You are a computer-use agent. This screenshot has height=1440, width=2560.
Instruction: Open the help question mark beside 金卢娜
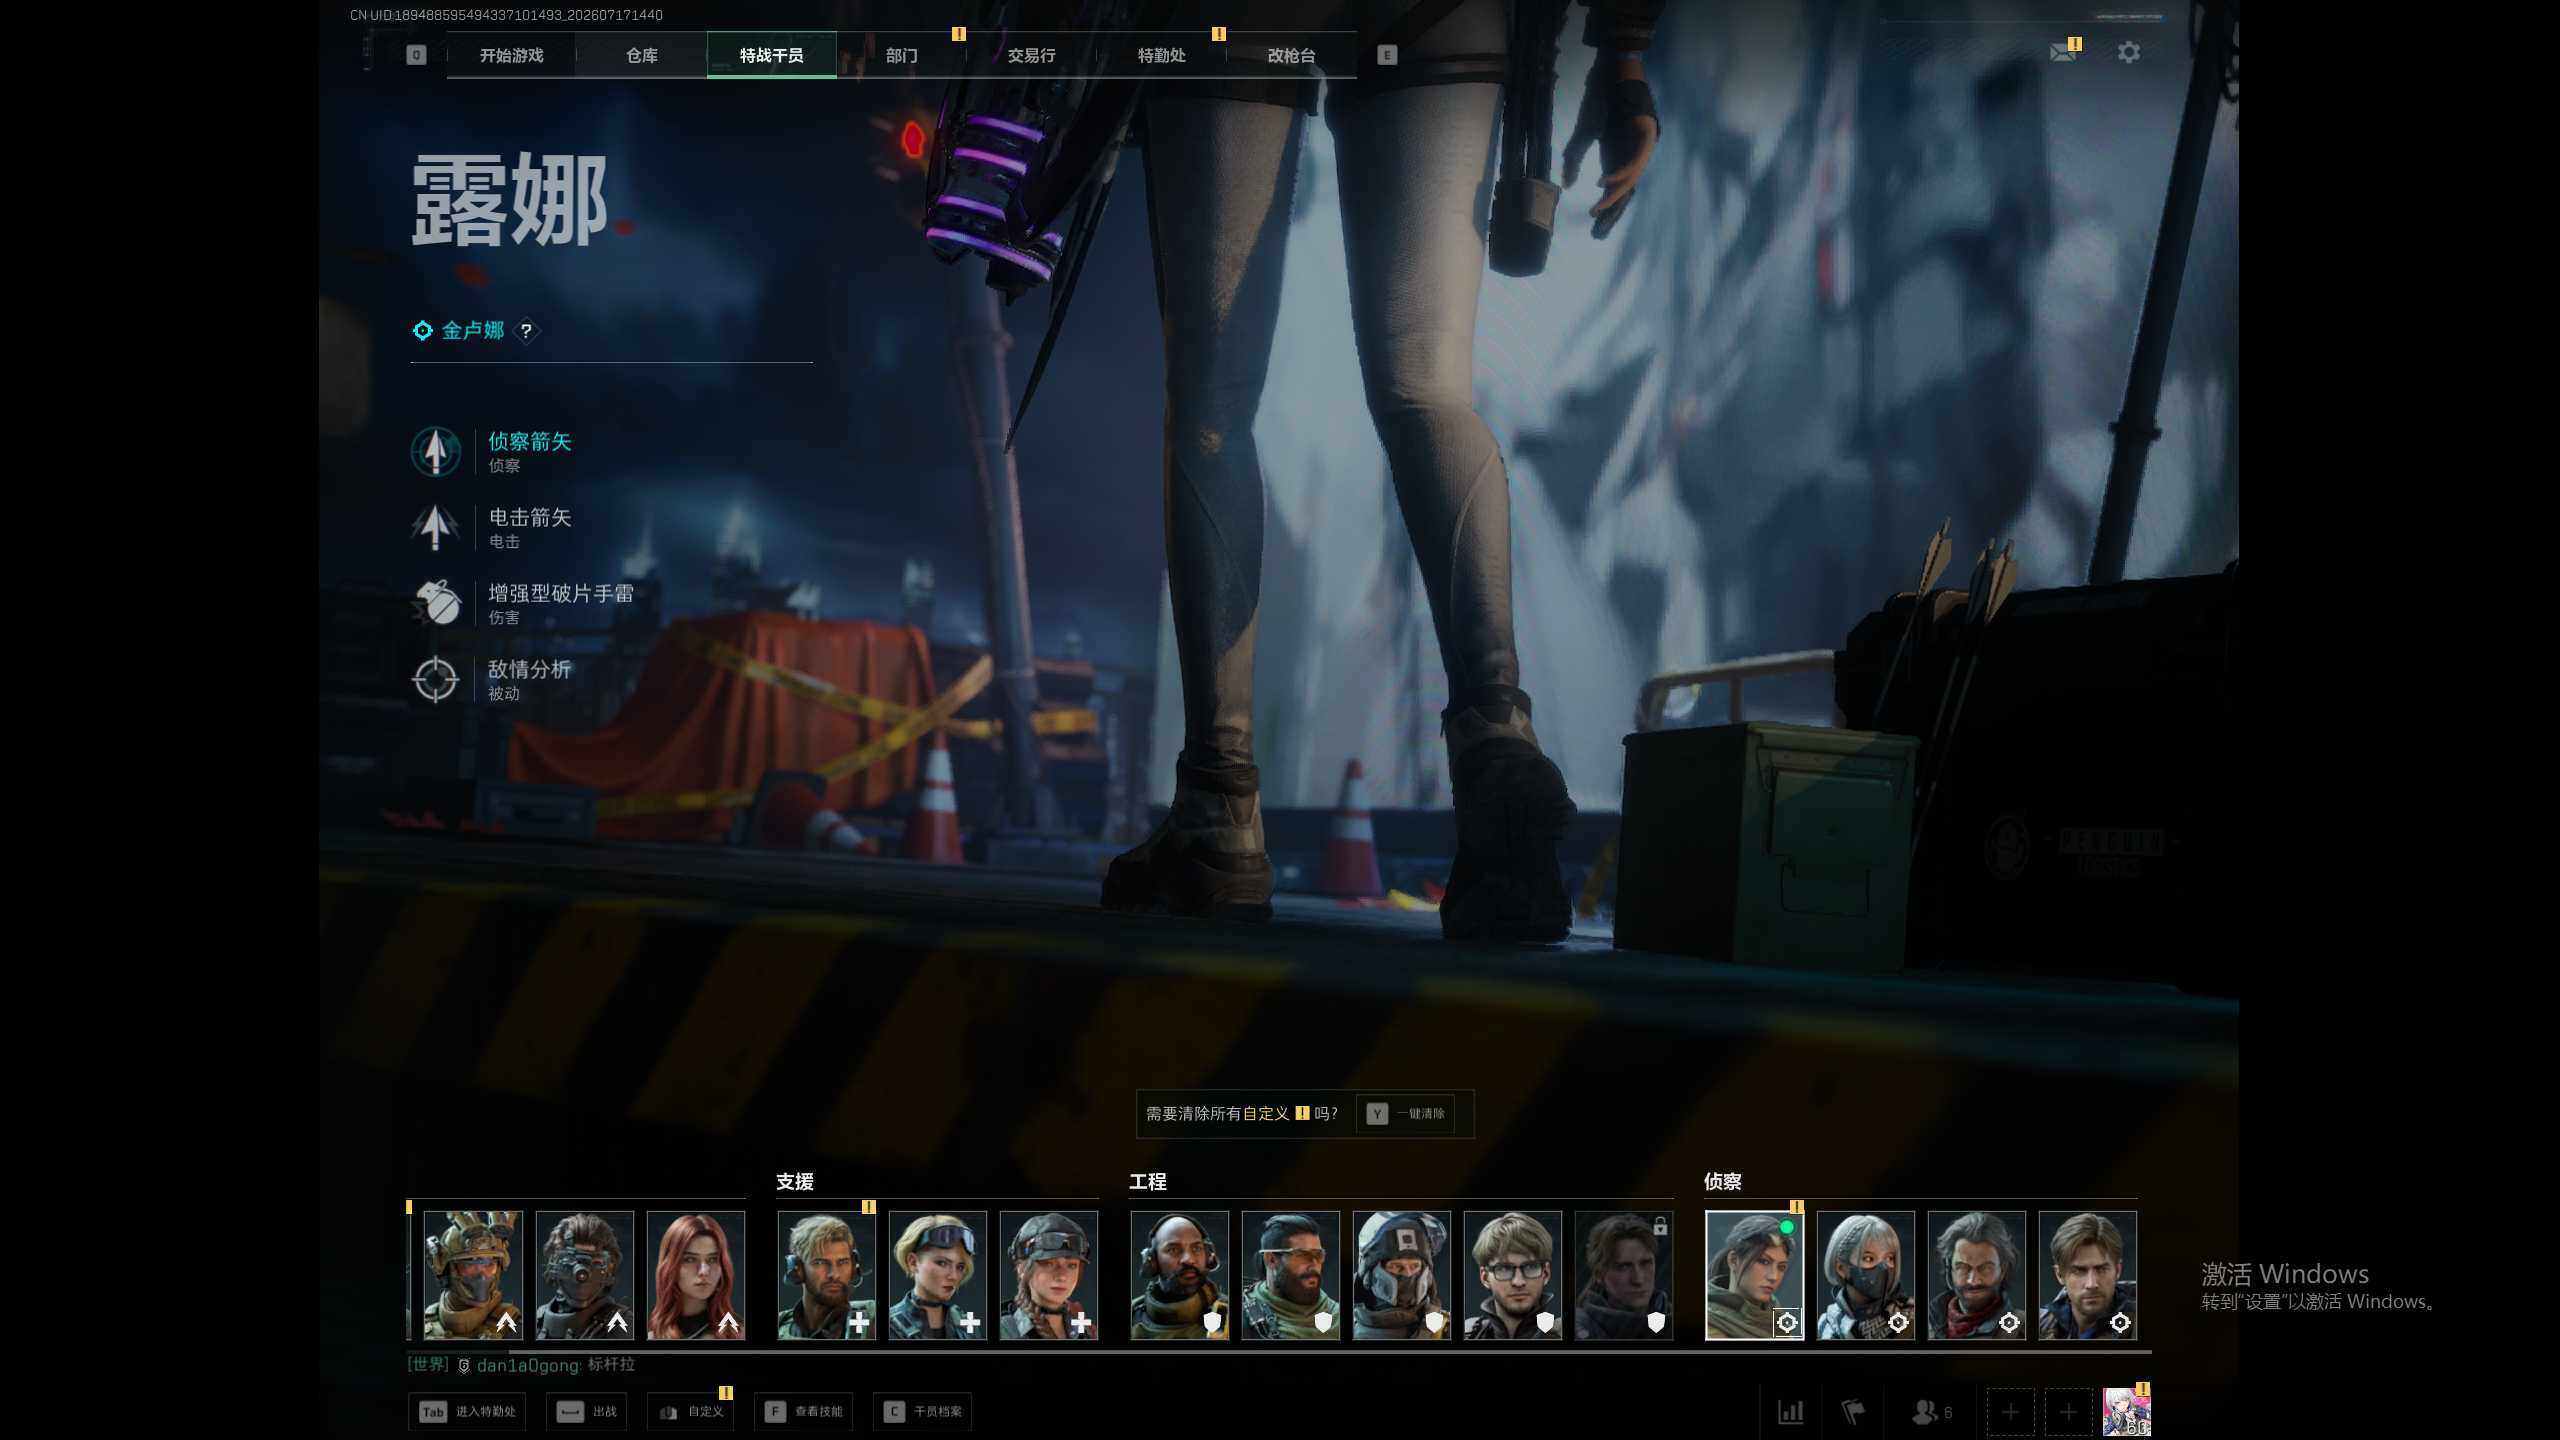pos(526,331)
